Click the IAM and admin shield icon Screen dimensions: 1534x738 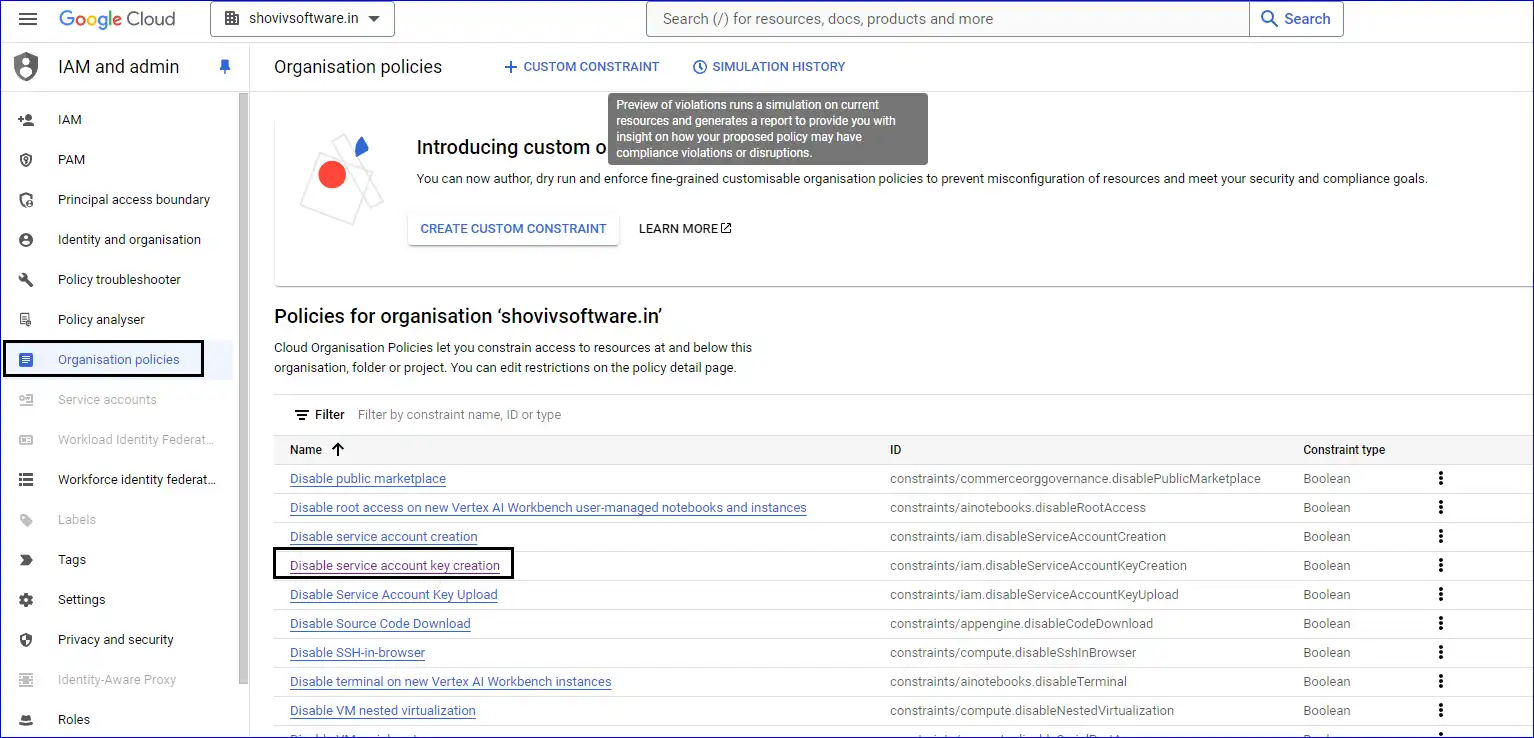pyautogui.click(x=26, y=67)
